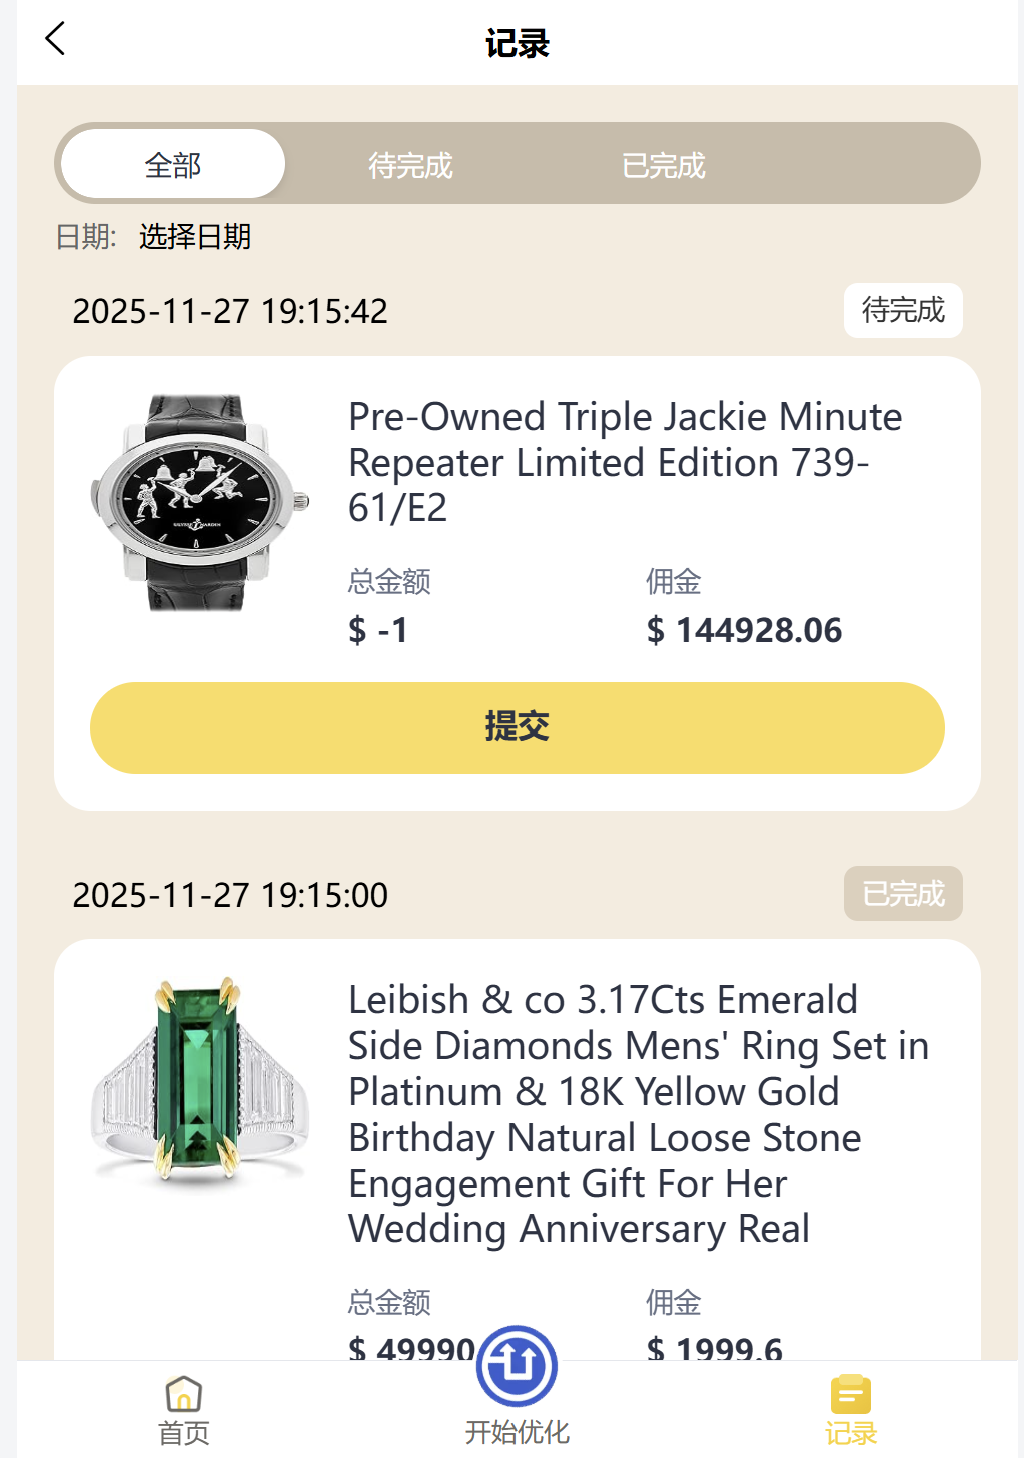Click the yellow 提交 button
Screen dimensions: 1024x1458
click(517, 727)
